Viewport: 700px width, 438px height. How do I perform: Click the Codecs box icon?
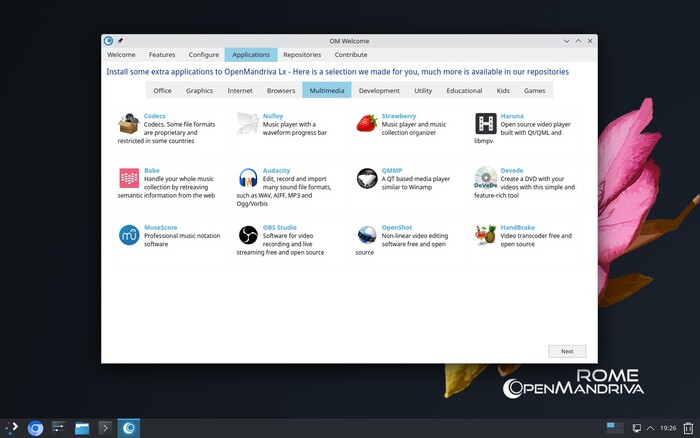pyautogui.click(x=129, y=124)
